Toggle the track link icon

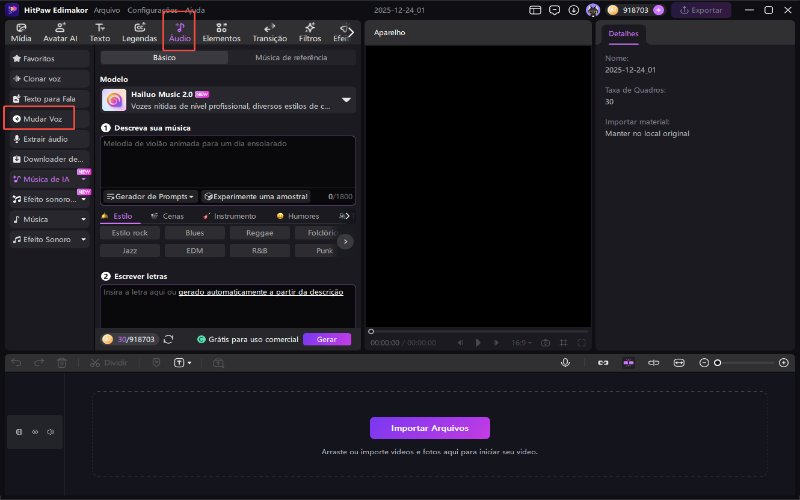34,432
